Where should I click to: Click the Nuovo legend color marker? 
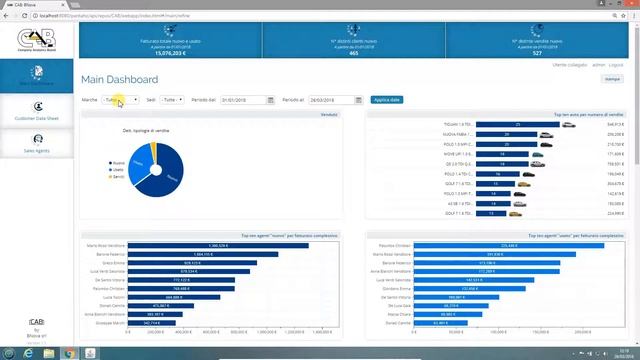(110, 163)
